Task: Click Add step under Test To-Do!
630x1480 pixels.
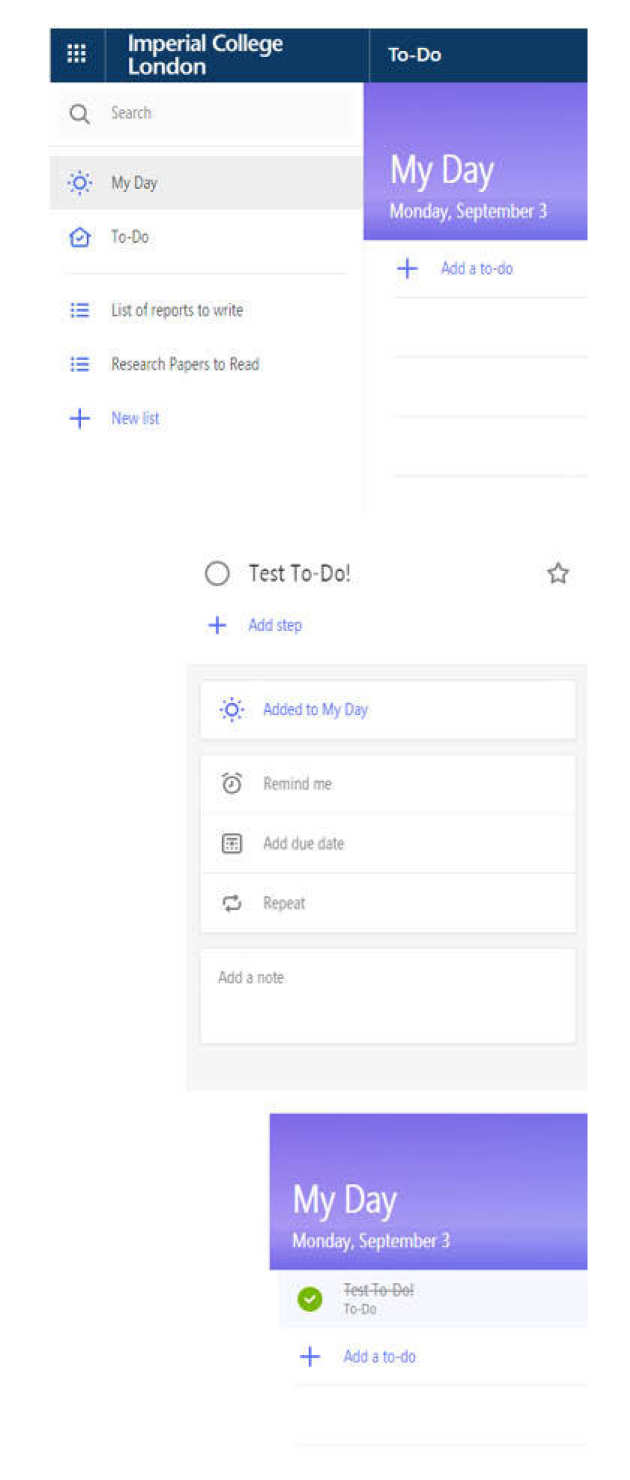Action: pyautogui.click(x=274, y=625)
